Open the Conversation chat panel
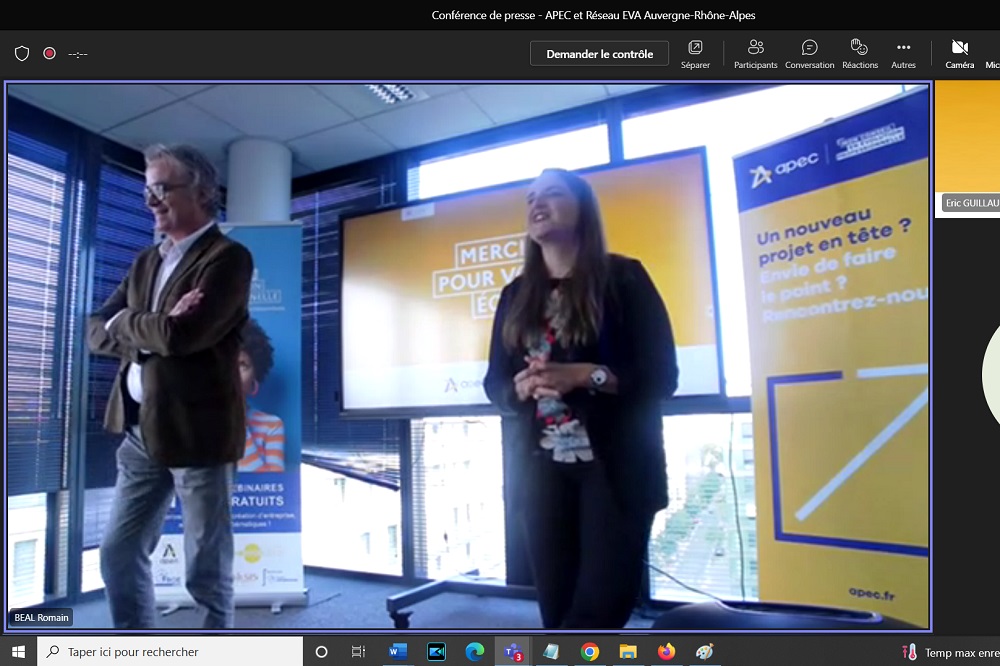The width and height of the screenshot is (1000, 666). 809,54
